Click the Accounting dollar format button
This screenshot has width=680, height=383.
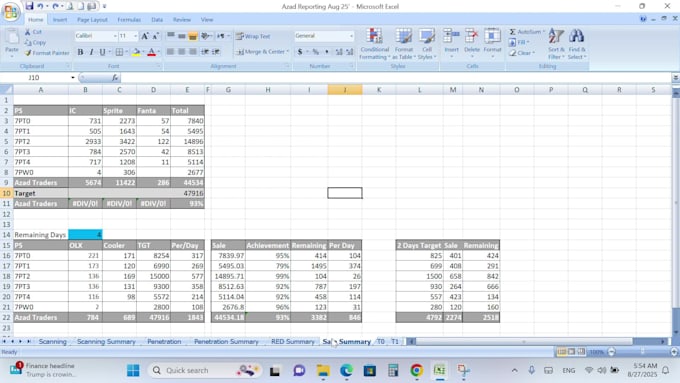point(300,52)
